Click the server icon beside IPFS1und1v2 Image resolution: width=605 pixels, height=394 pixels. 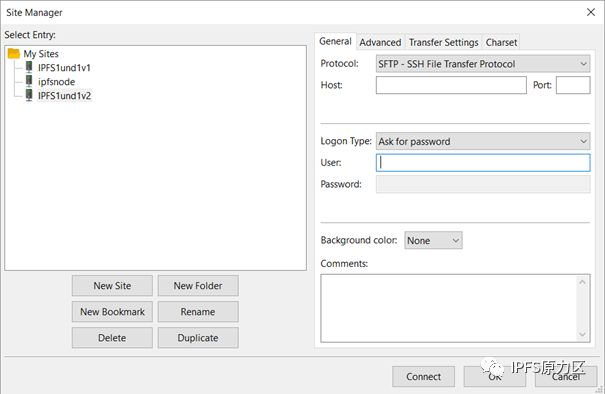coord(29,95)
